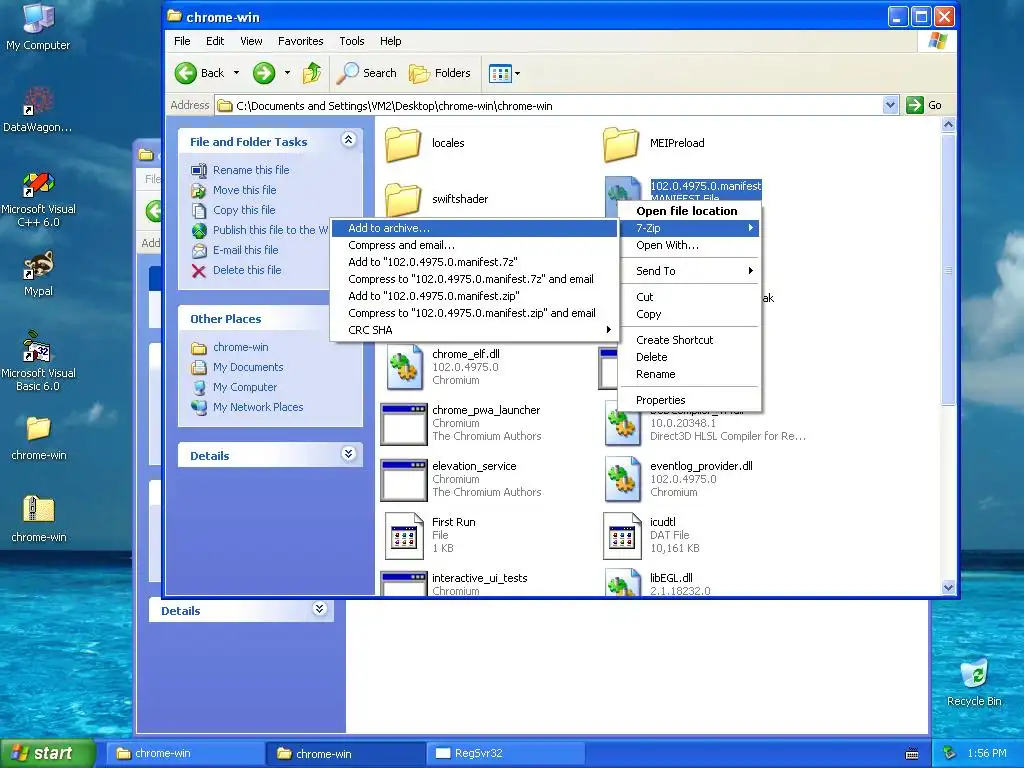The height and width of the screenshot is (768, 1024).
Task: Open the View menu
Action: [x=251, y=41]
